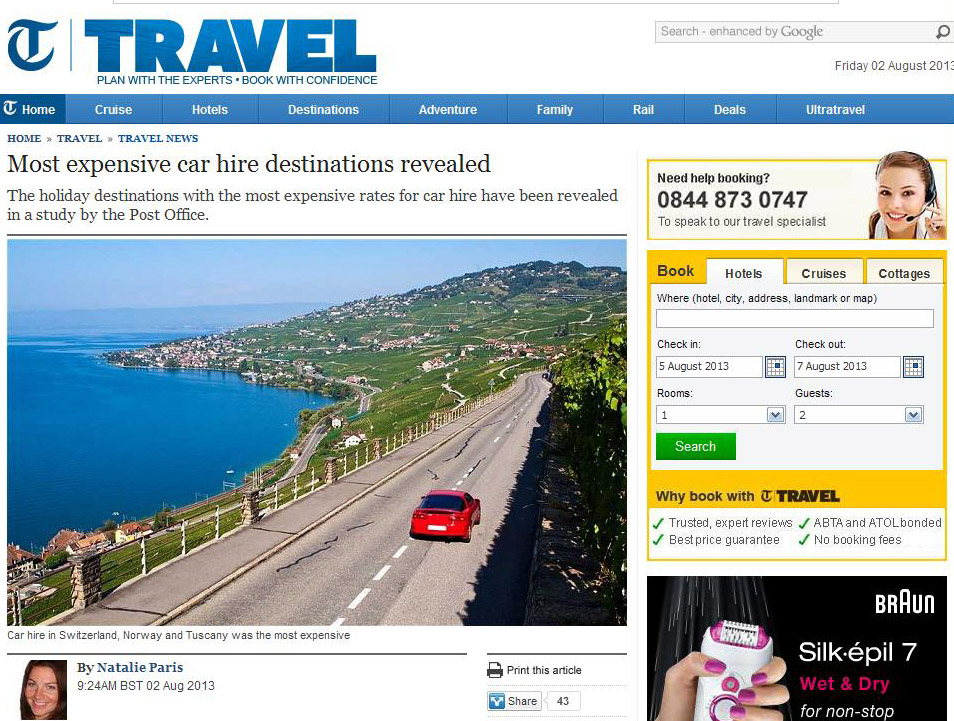Image resolution: width=954 pixels, height=721 pixels.
Task: Expand the Rooms dropdown
Action: point(721,415)
